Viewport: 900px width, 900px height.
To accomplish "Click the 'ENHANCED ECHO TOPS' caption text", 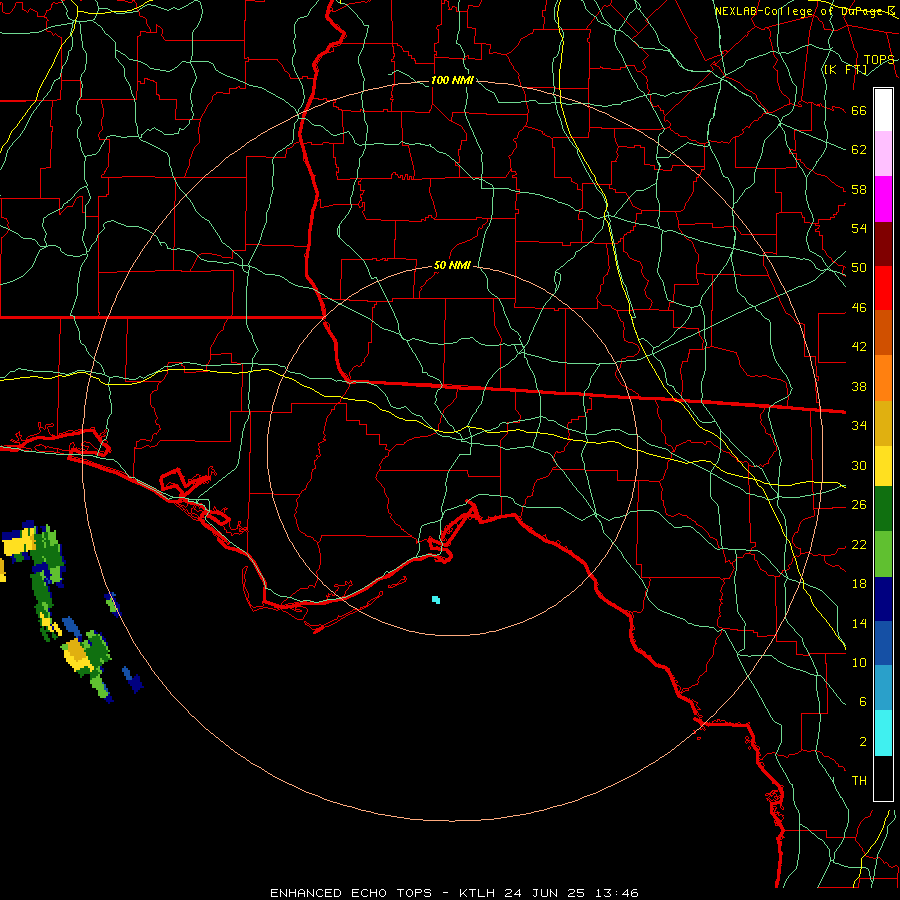I will [x=350, y=893].
